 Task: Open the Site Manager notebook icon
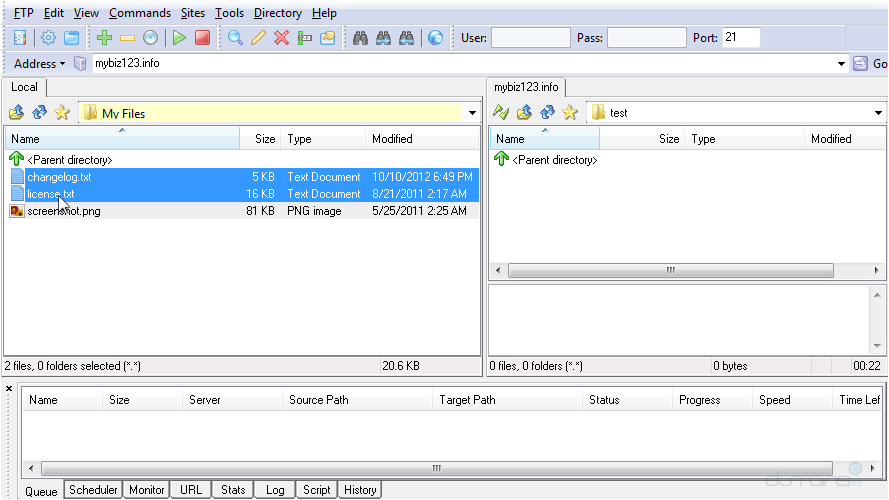[x=20, y=38]
